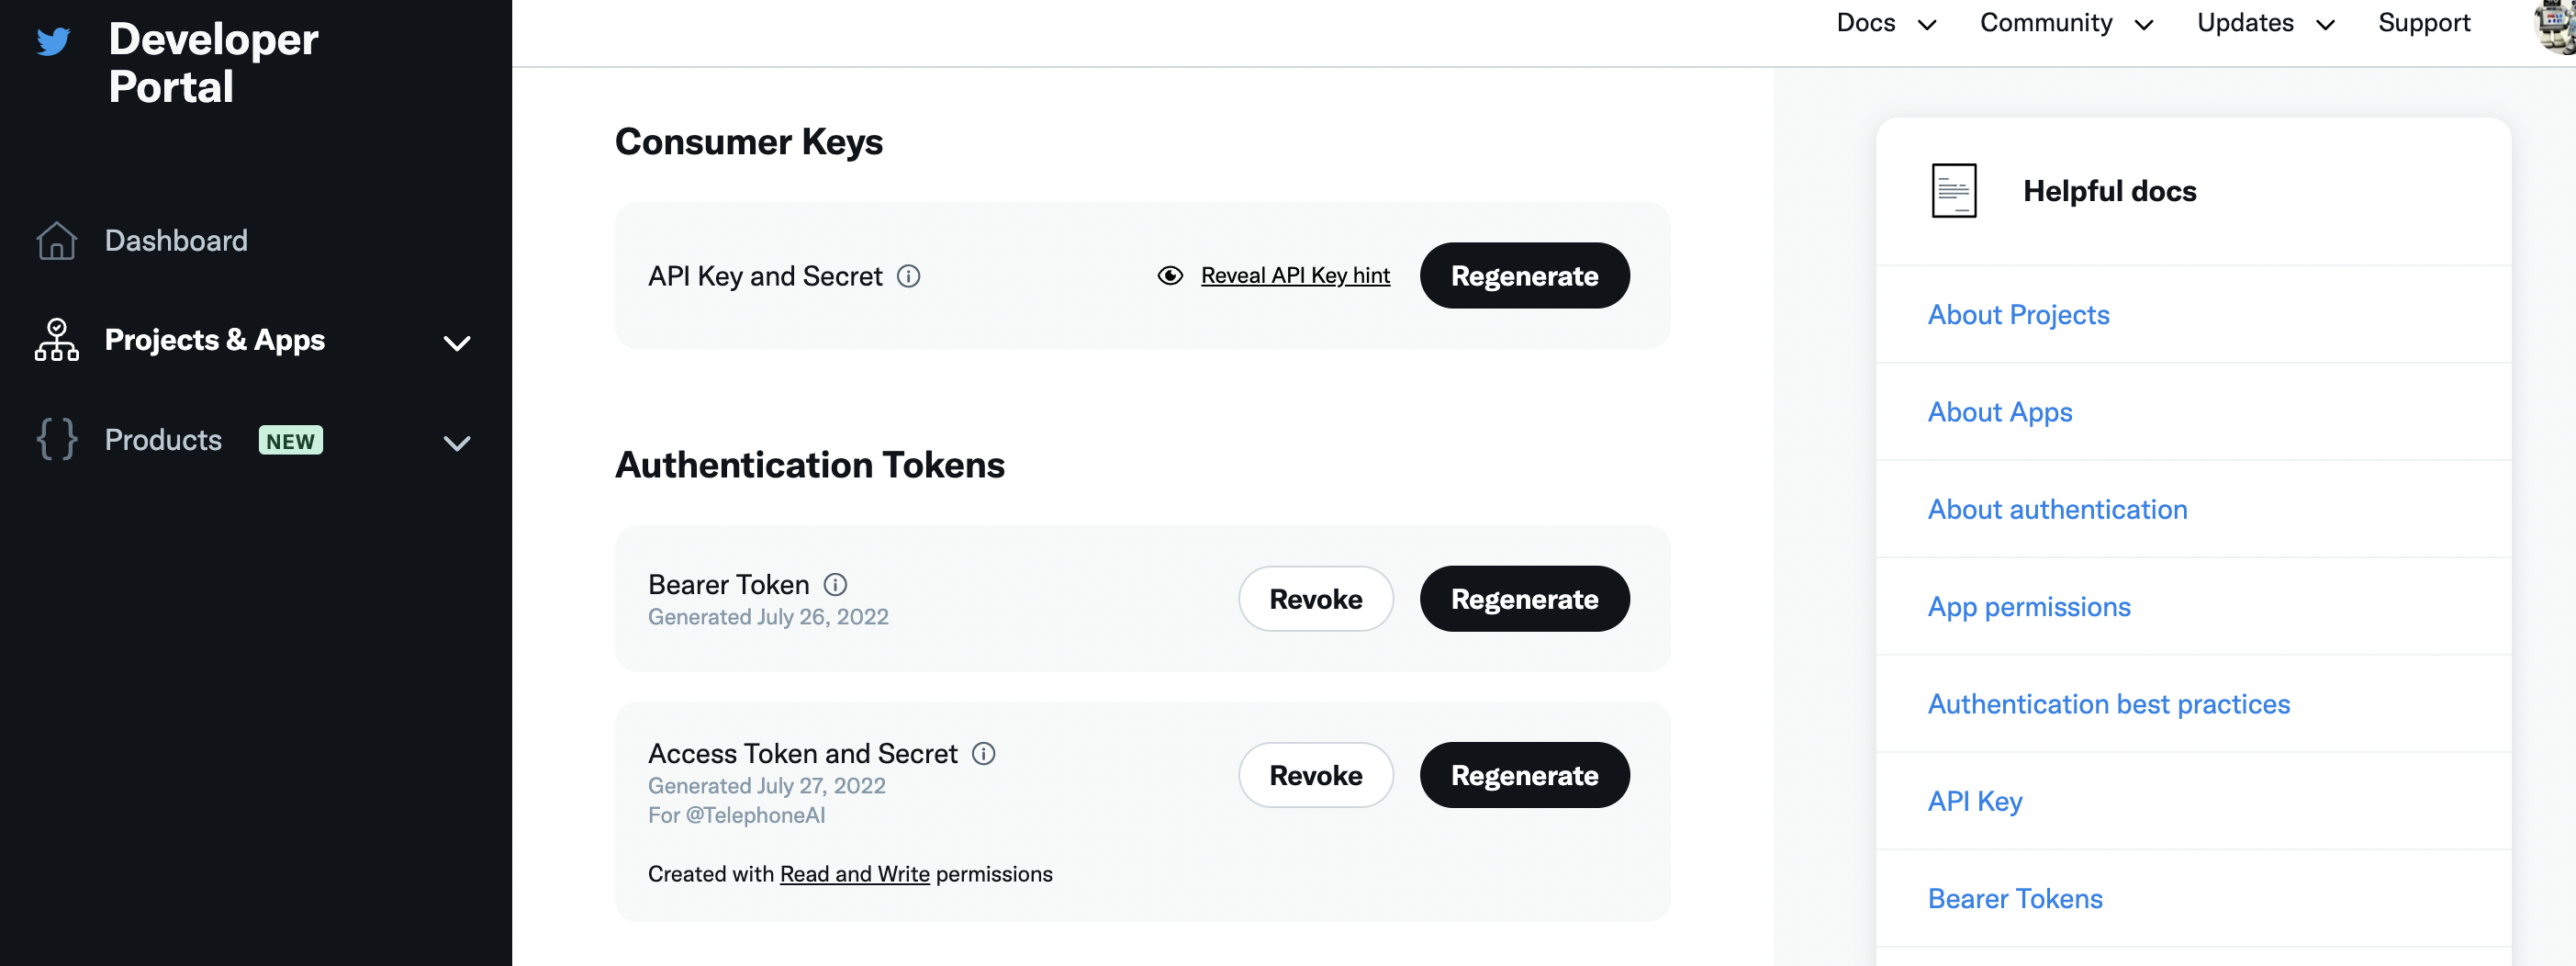Click the Helpful docs document icon
2576x966 pixels.
pyautogui.click(x=1953, y=191)
